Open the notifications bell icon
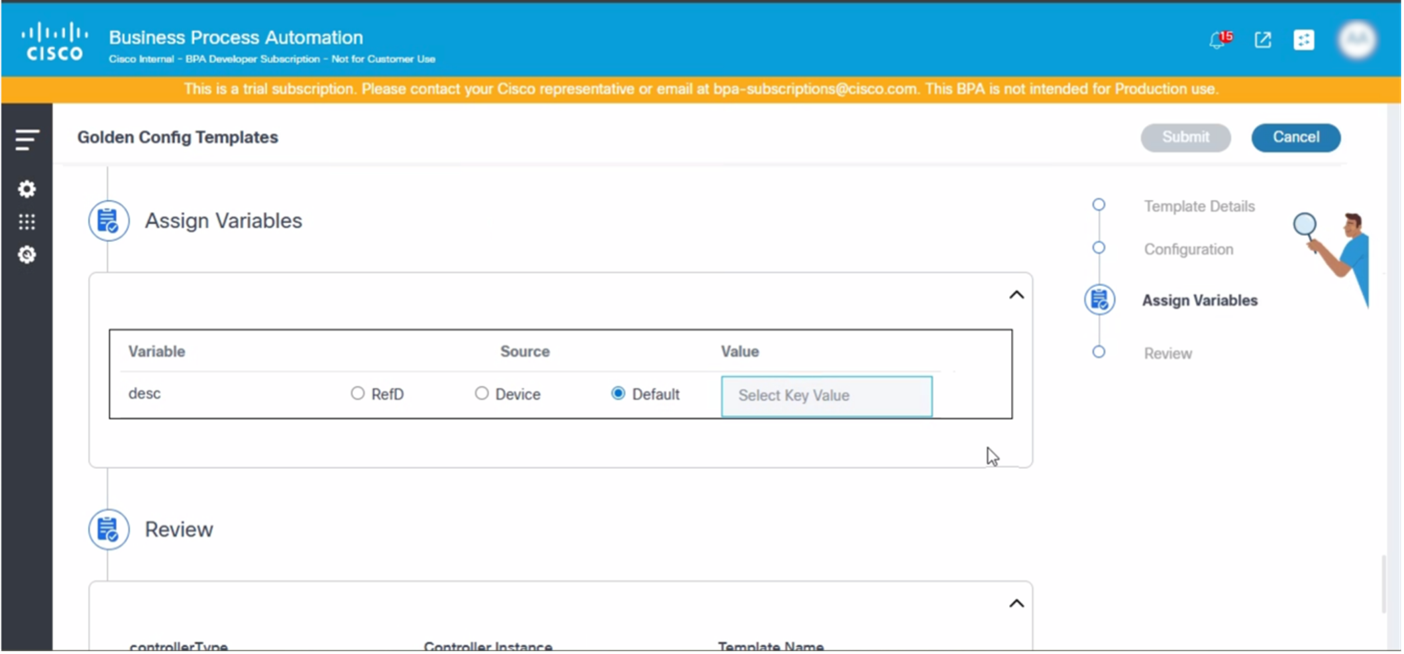The image size is (1404, 654). pyautogui.click(x=1219, y=40)
